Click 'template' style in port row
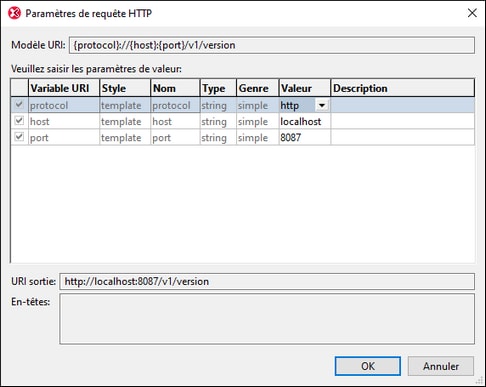The height and width of the screenshot is (387, 486). [125, 138]
